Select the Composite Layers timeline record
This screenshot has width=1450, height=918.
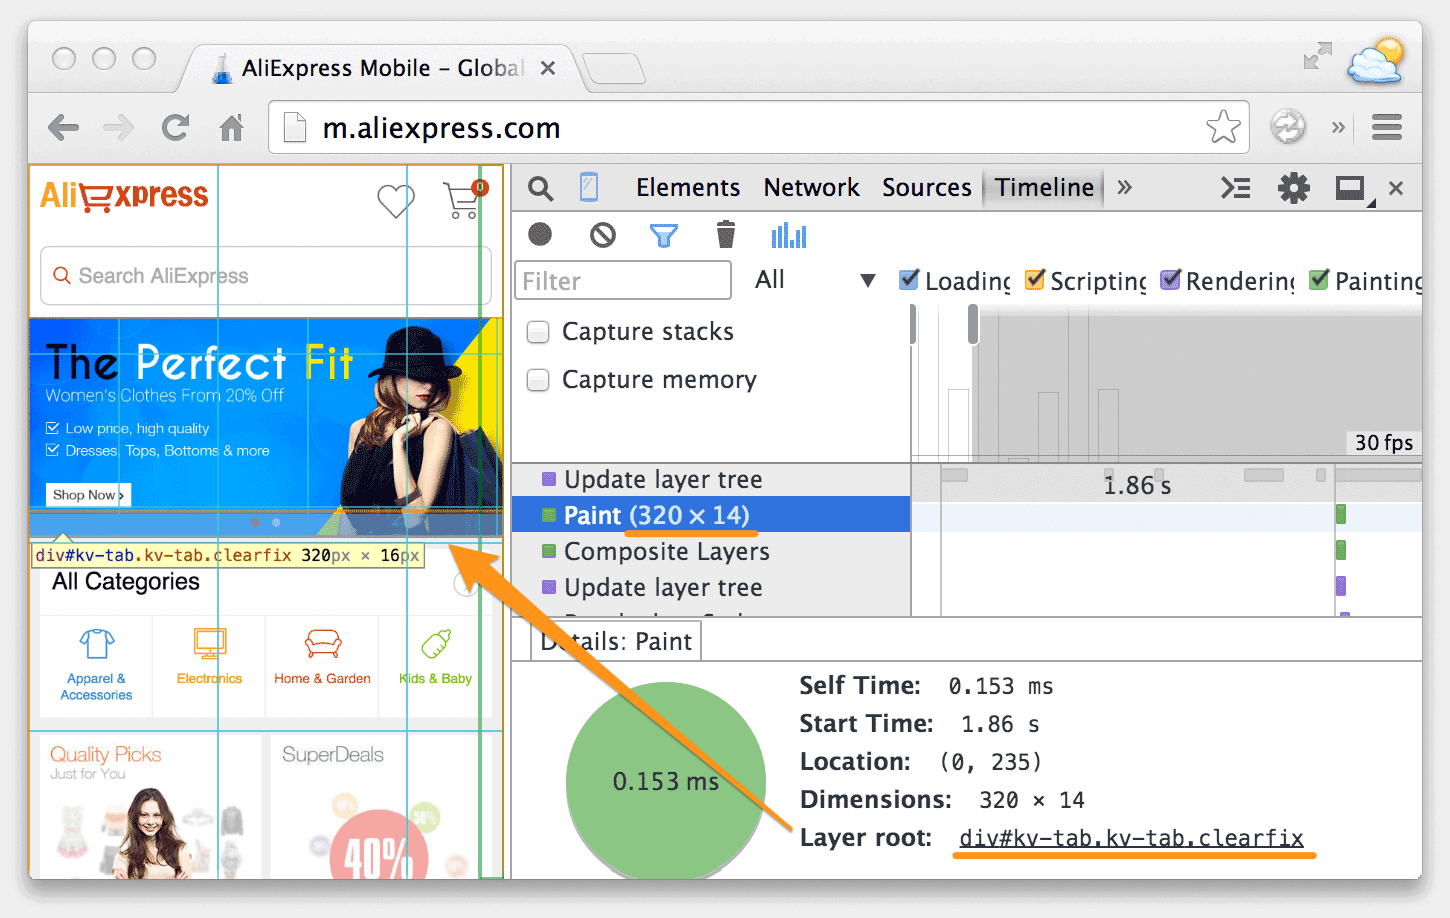pos(666,551)
